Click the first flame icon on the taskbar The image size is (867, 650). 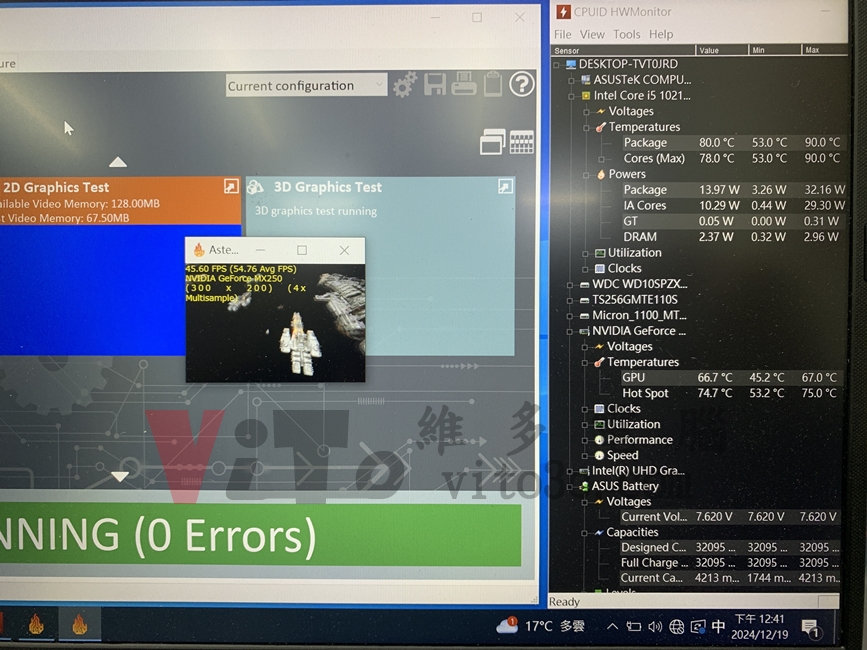click(x=36, y=625)
